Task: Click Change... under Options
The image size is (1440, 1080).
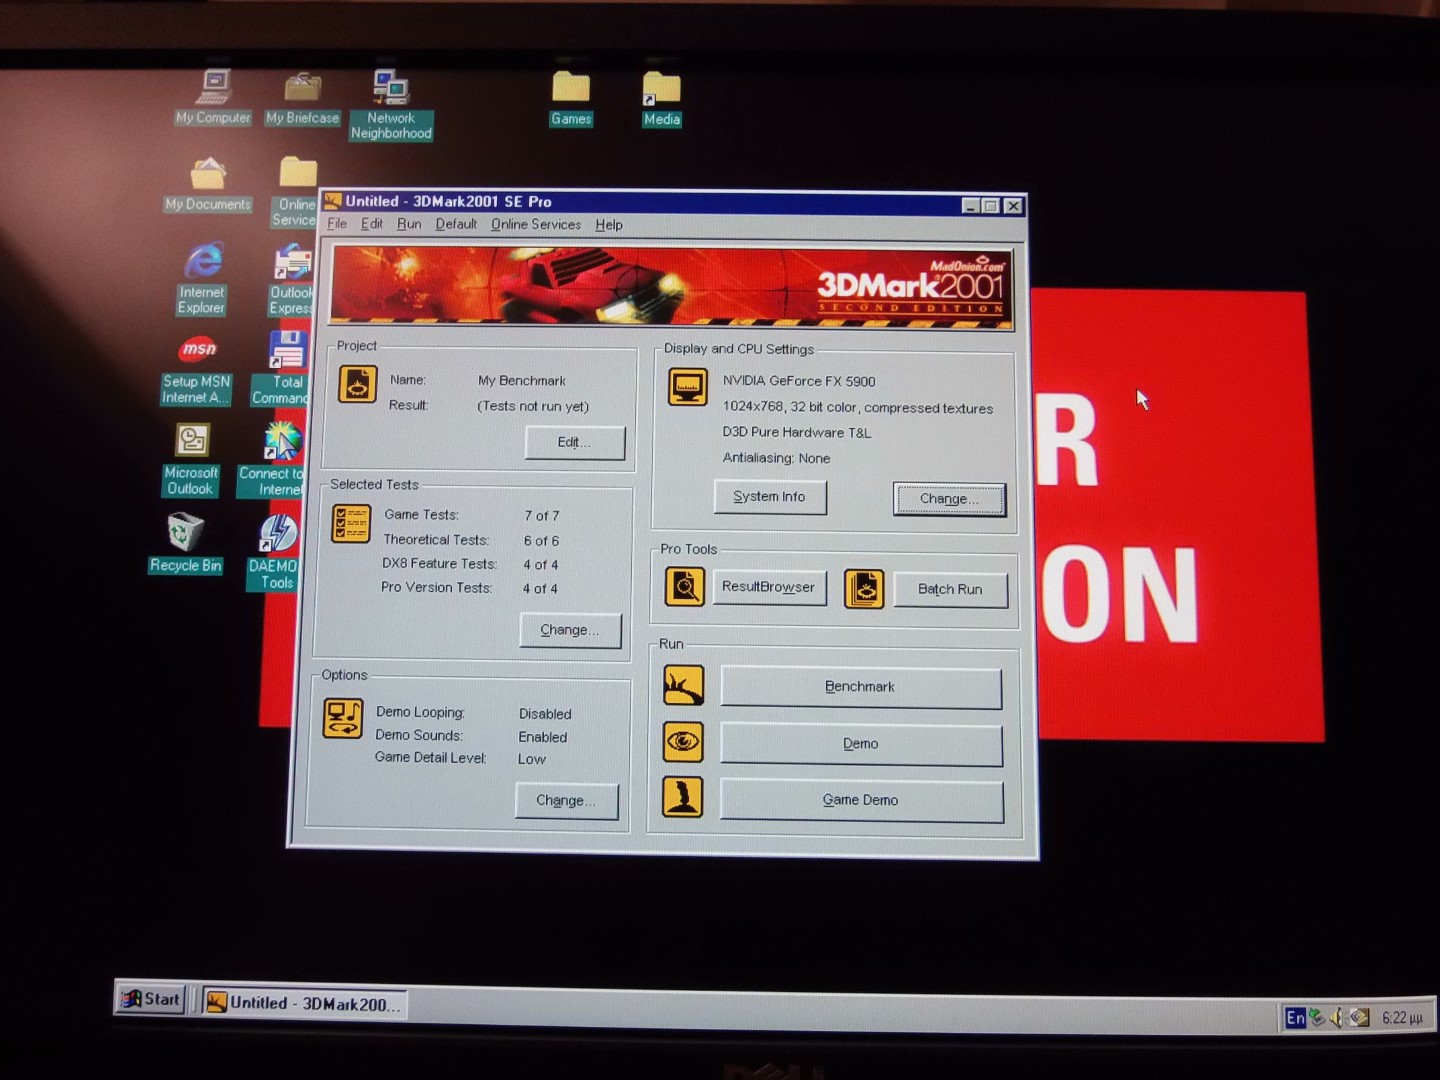Action: click(x=566, y=801)
